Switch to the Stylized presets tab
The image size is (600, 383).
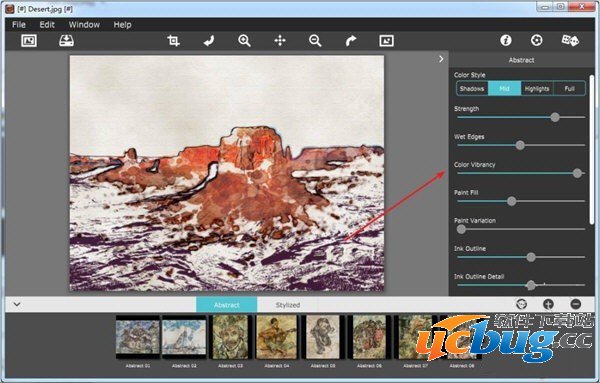click(288, 305)
